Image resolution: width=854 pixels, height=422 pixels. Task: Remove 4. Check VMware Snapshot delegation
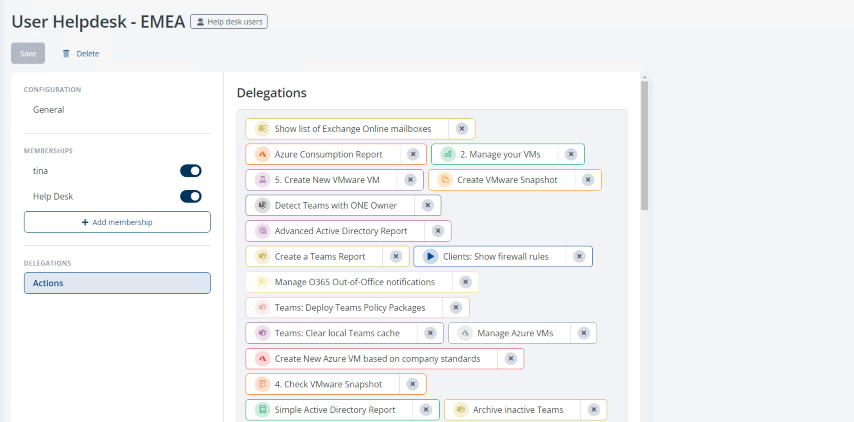413,384
